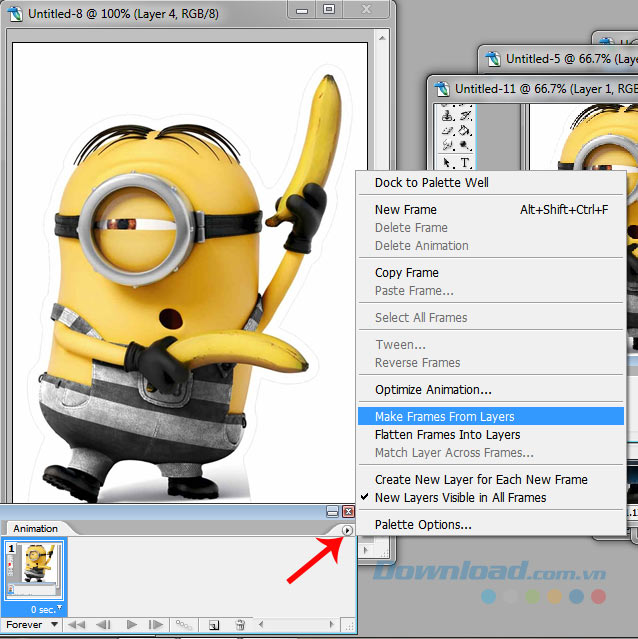The width and height of the screenshot is (638, 639).
Task: Click Optimize Animation menu entry
Action: point(433,390)
